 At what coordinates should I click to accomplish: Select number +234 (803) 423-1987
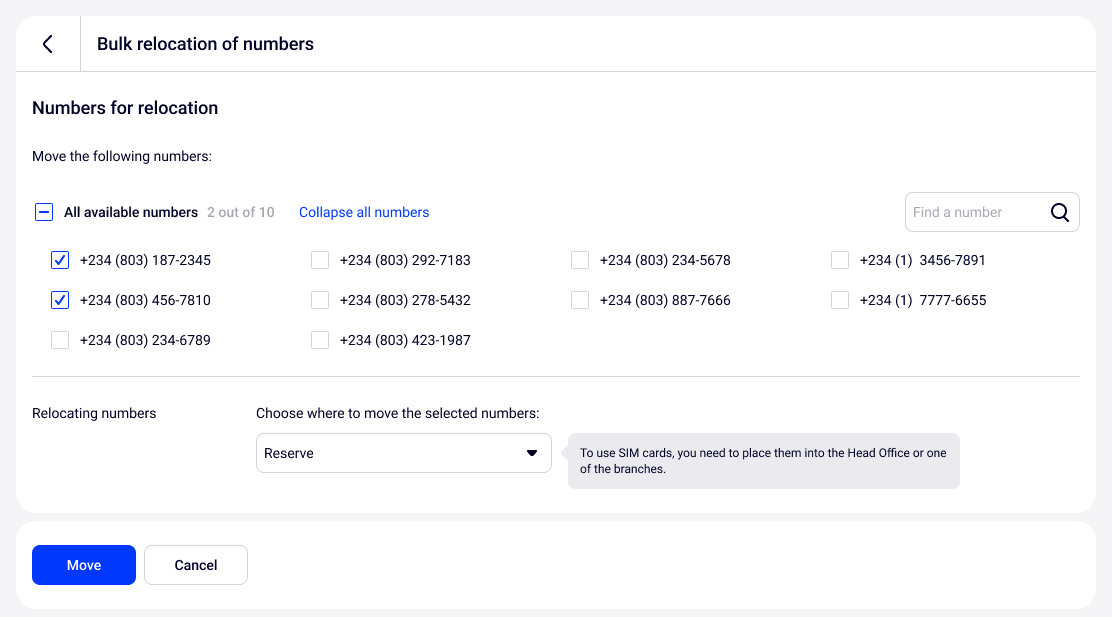tap(320, 340)
